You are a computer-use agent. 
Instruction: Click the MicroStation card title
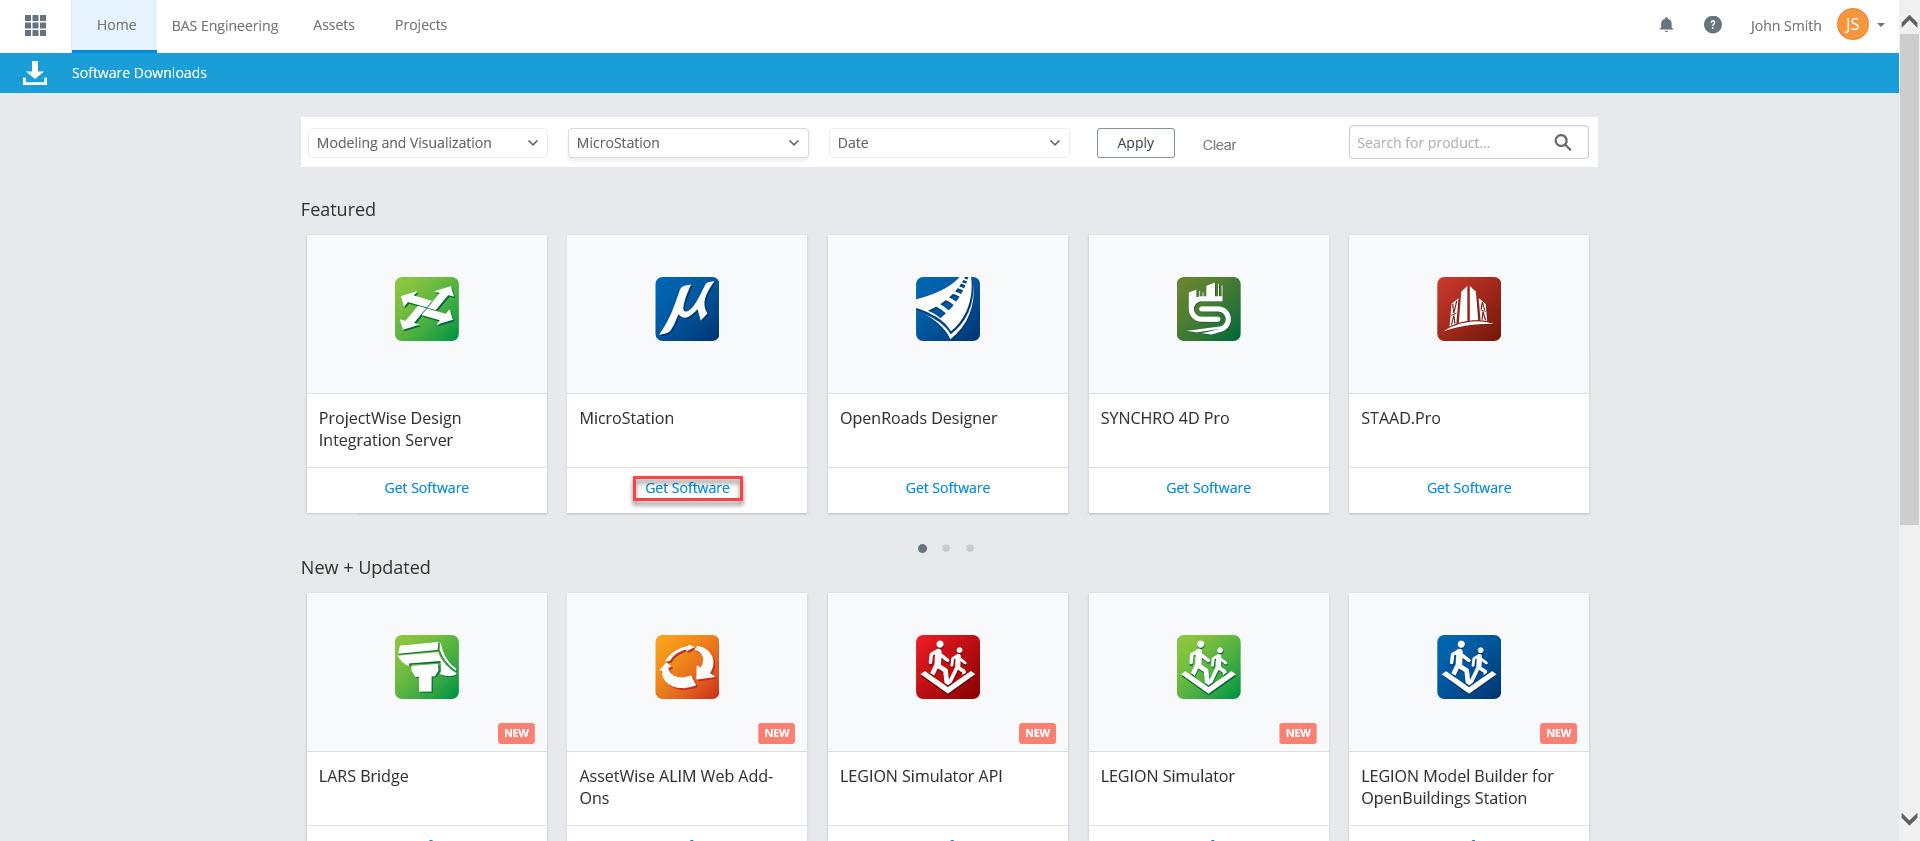pyautogui.click(x=626, y=418)
